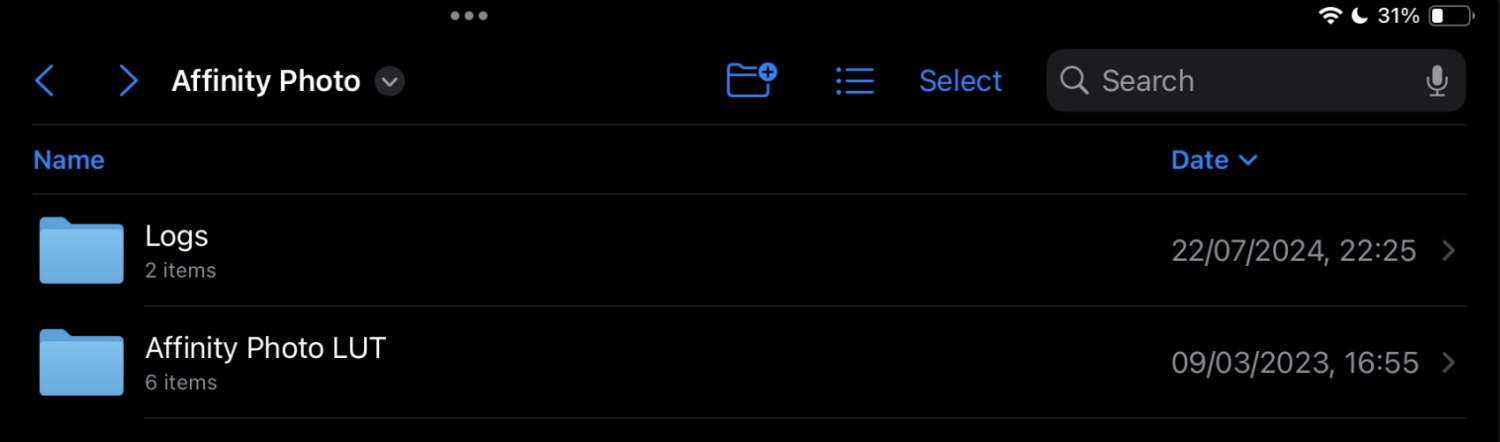Screen dimensions: 1500x442
Task: Tap the Wi-Fi status icon
Action: (1330, 16)
